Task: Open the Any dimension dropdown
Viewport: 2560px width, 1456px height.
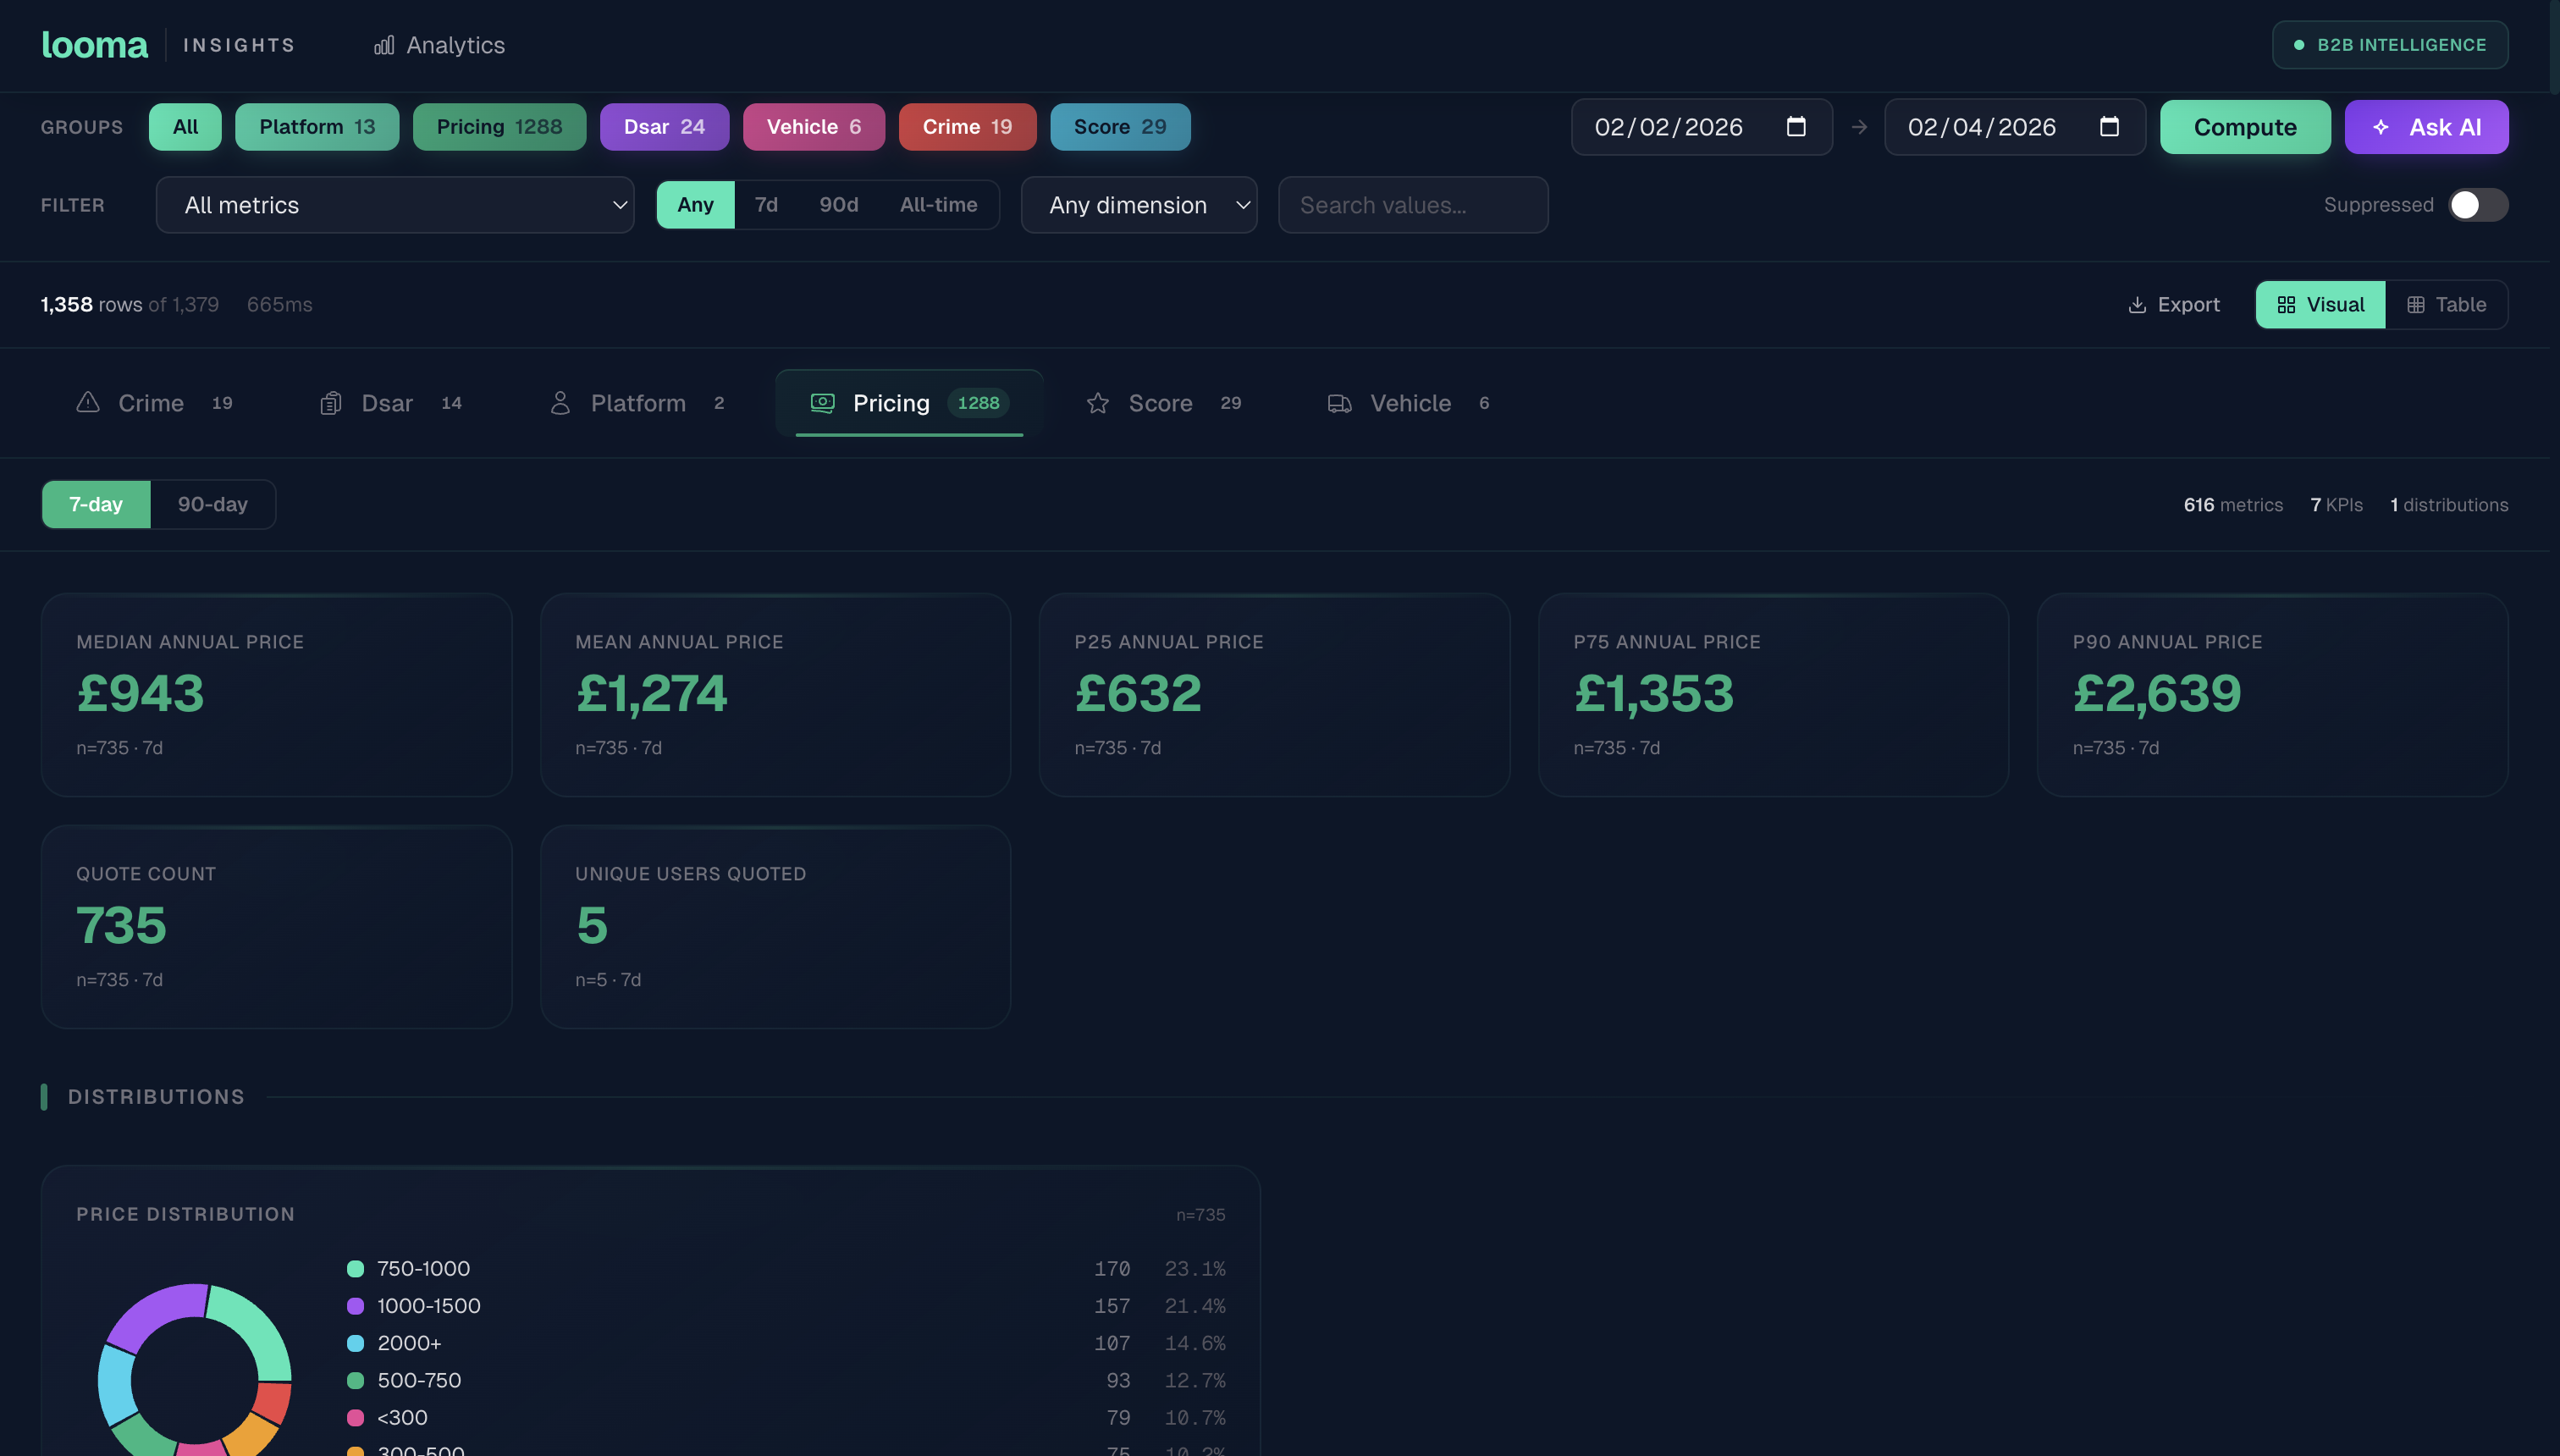Action: [x=1139, y=204]
